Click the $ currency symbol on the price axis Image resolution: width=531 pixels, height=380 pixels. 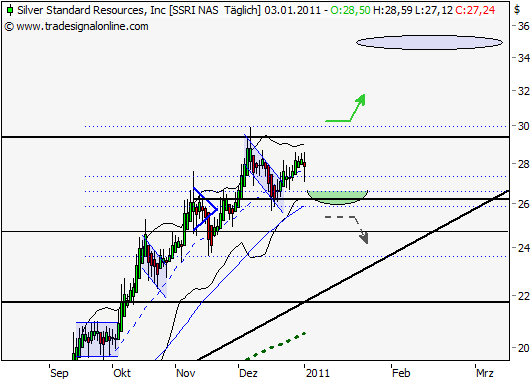point(517,9)
